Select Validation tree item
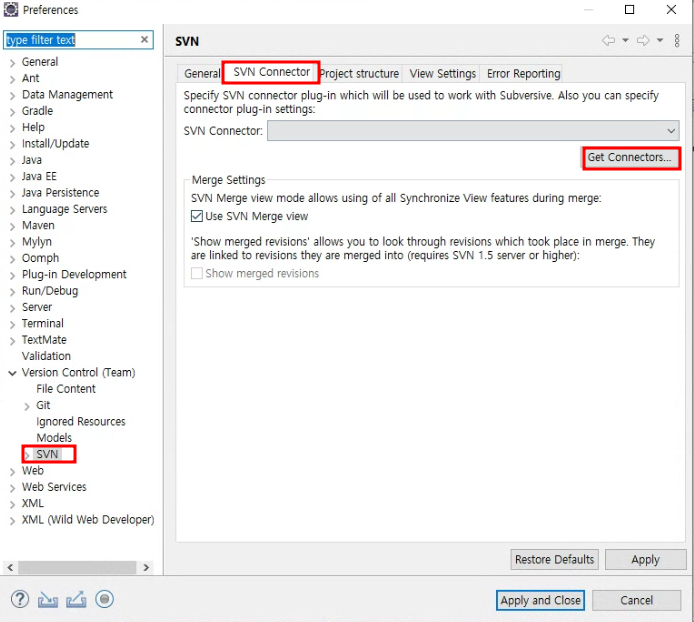This screenshot has width=694, height=622. tap(46, 356)
